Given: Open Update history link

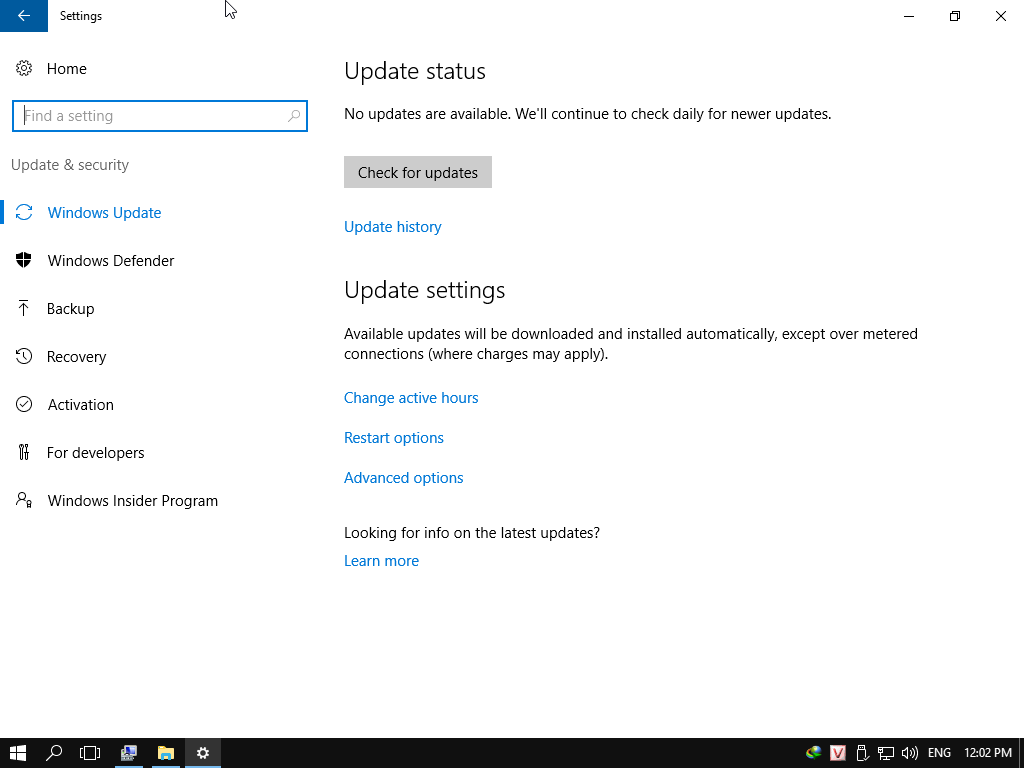Looking at the screenshot, I should click(x=392, y=227).
